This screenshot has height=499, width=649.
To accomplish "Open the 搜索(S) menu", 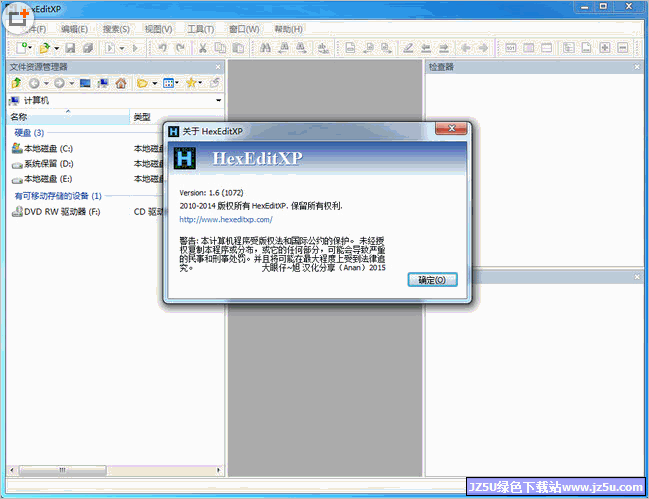I will [116, 29].
